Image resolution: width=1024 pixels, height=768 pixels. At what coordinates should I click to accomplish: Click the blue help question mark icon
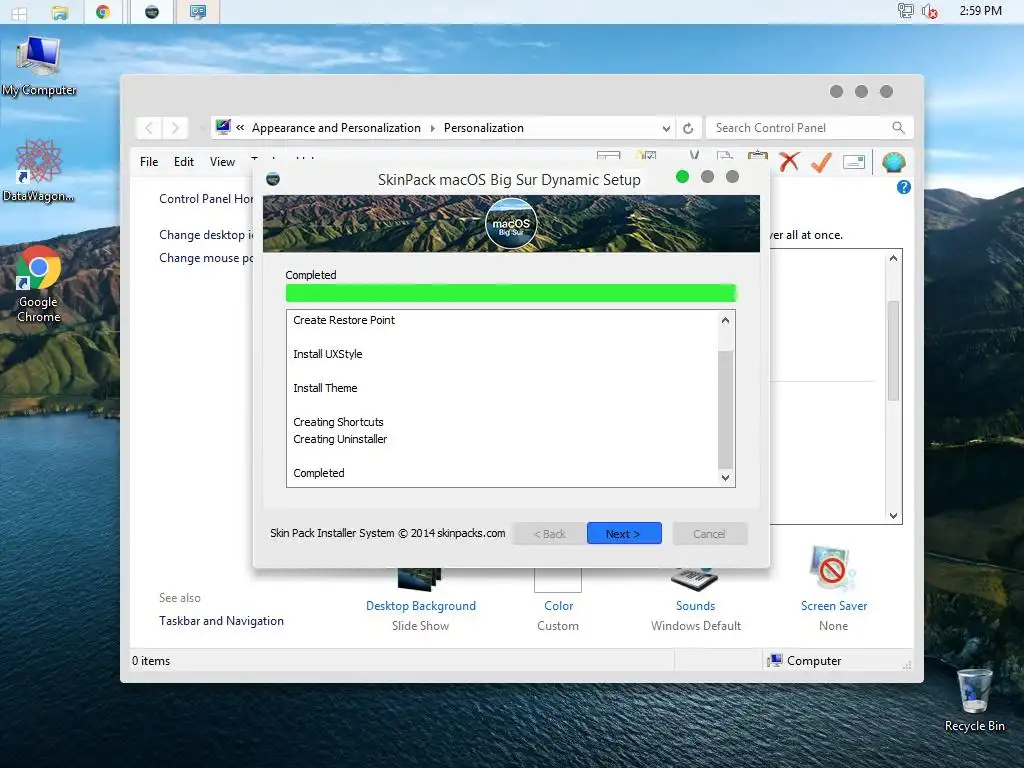coord(904,187)
